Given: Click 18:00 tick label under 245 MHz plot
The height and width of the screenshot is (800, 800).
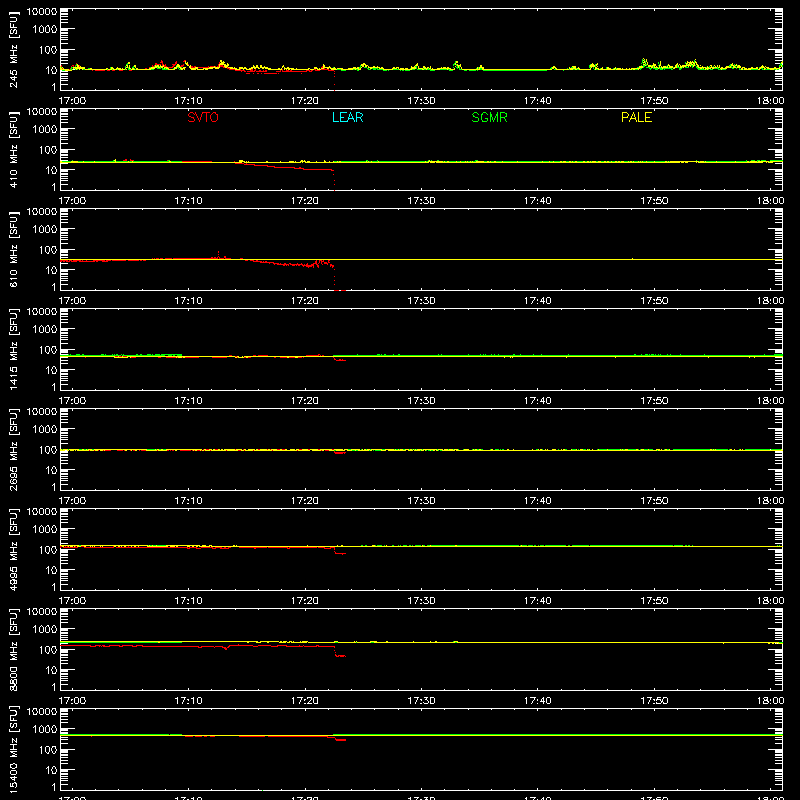Looking at the screenshot, I should click(770, 101).
